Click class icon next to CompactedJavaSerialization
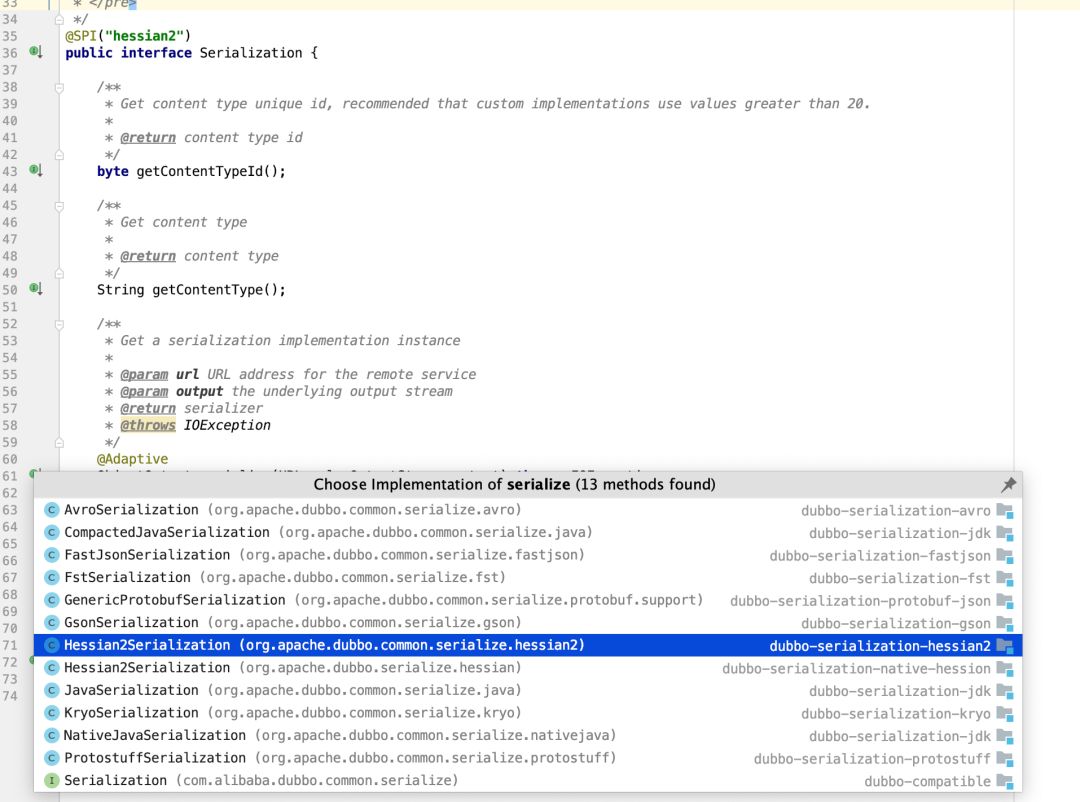 (51, 533)
